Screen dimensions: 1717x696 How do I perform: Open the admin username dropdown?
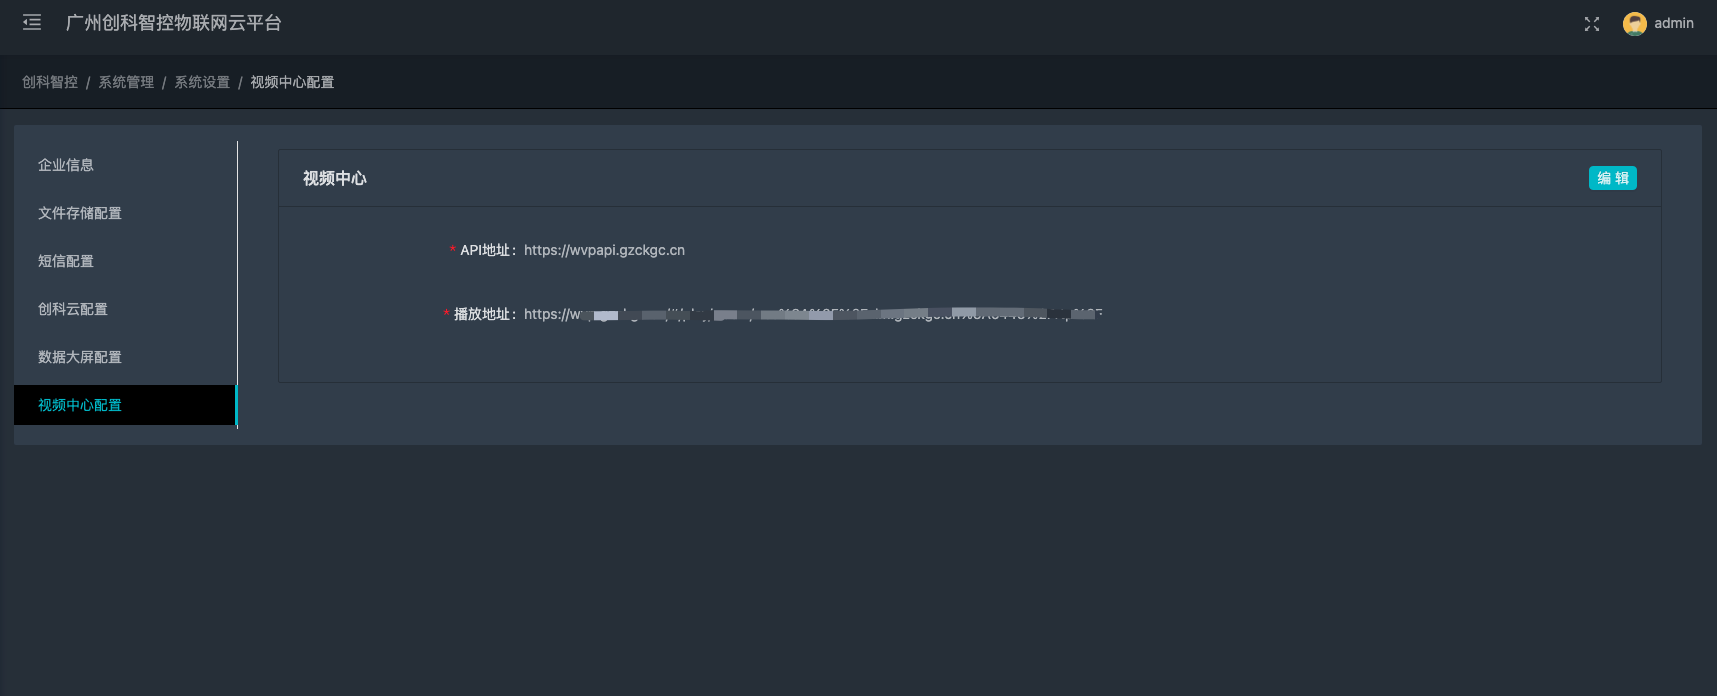[1673, 24]
